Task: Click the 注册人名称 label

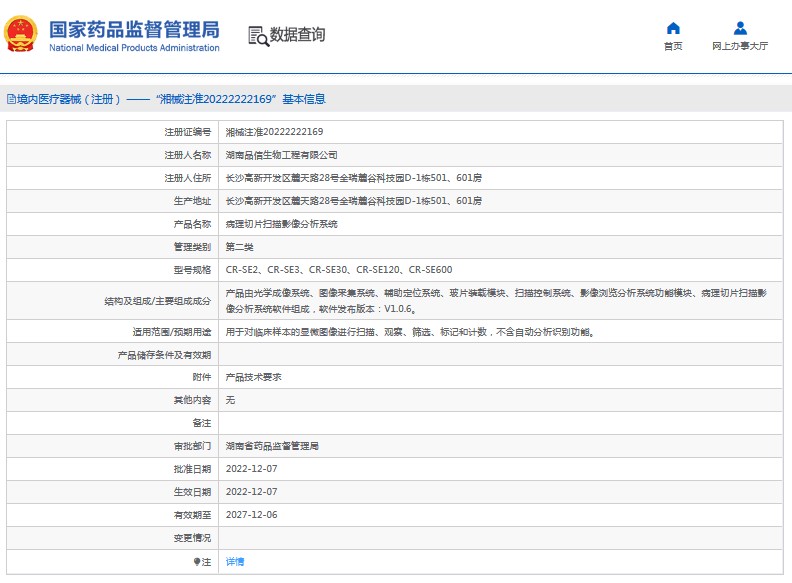Action: [187, 155]
